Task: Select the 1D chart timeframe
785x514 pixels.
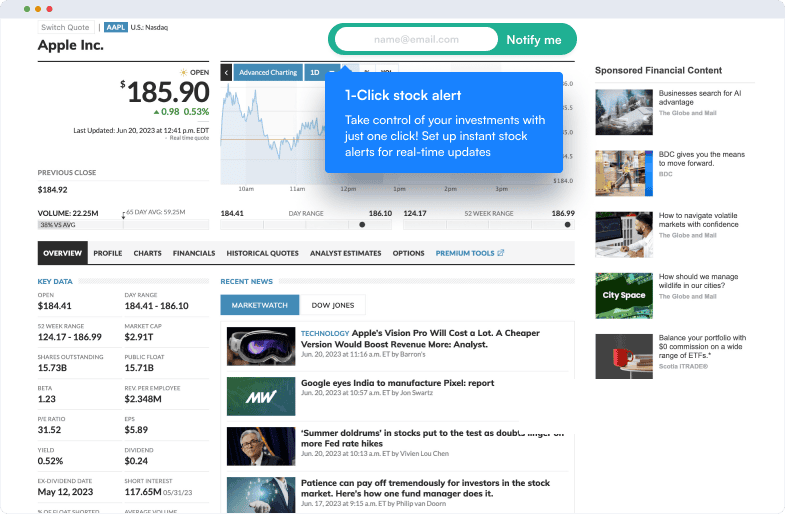Action: (314, 73)
